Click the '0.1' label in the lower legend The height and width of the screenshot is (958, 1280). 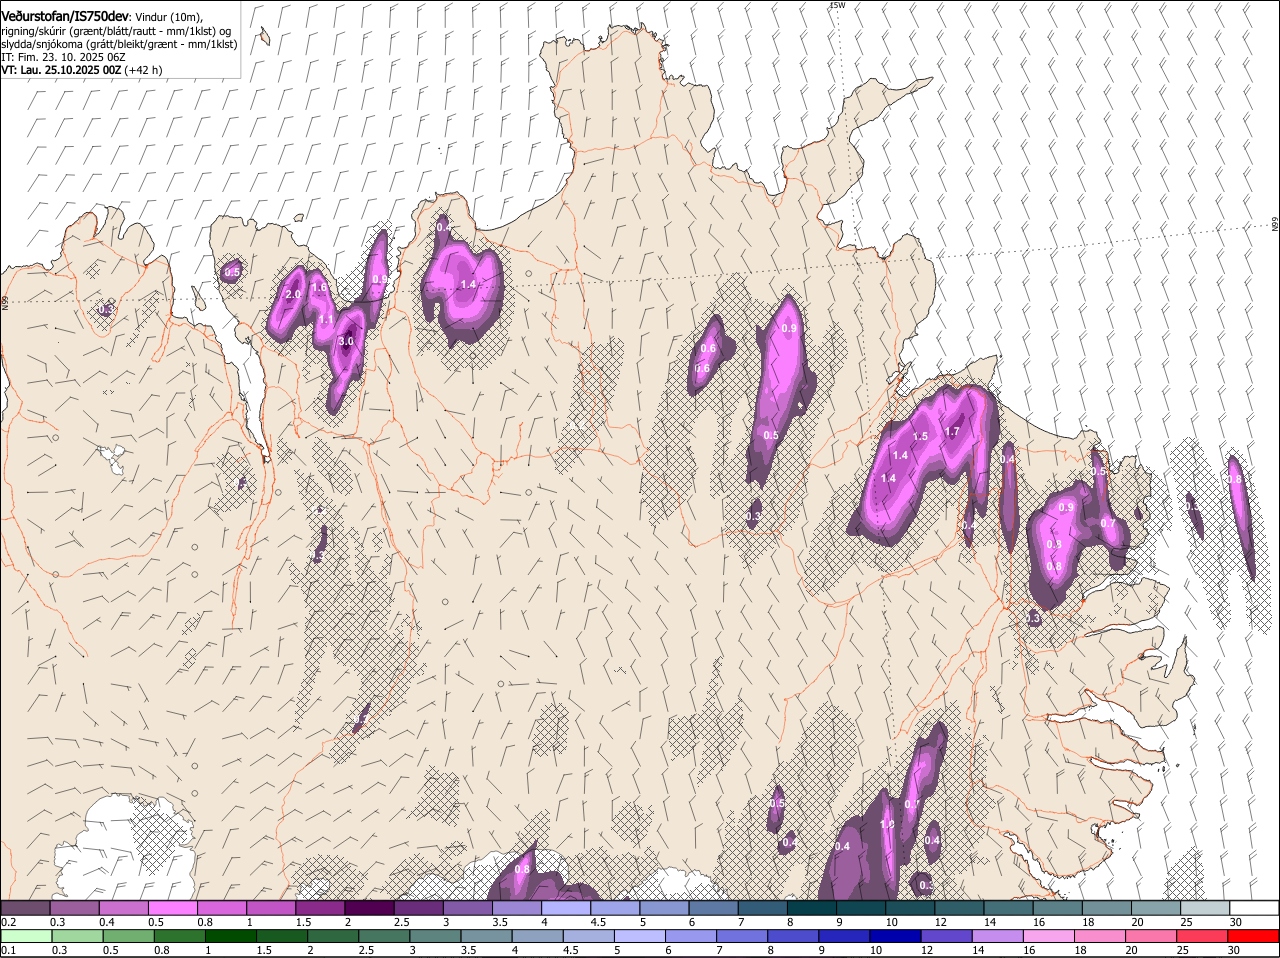[x=8, y=950]
